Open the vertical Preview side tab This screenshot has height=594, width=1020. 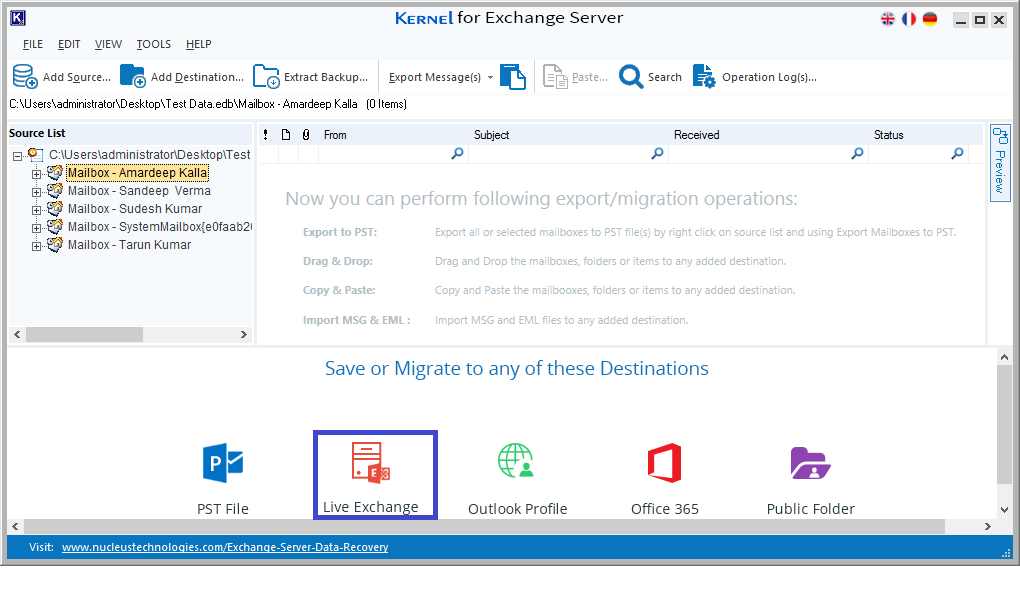coord(999,162)
